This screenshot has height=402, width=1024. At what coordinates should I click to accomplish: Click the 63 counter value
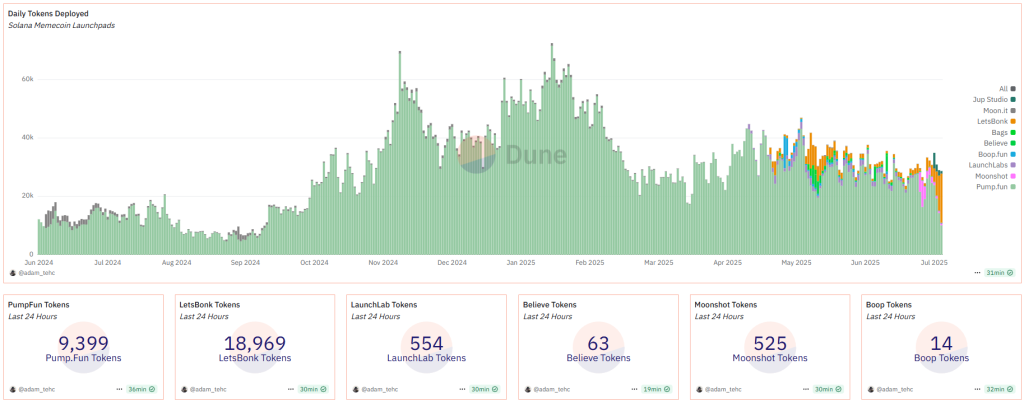pyautogui.click(x=598, y=343)
